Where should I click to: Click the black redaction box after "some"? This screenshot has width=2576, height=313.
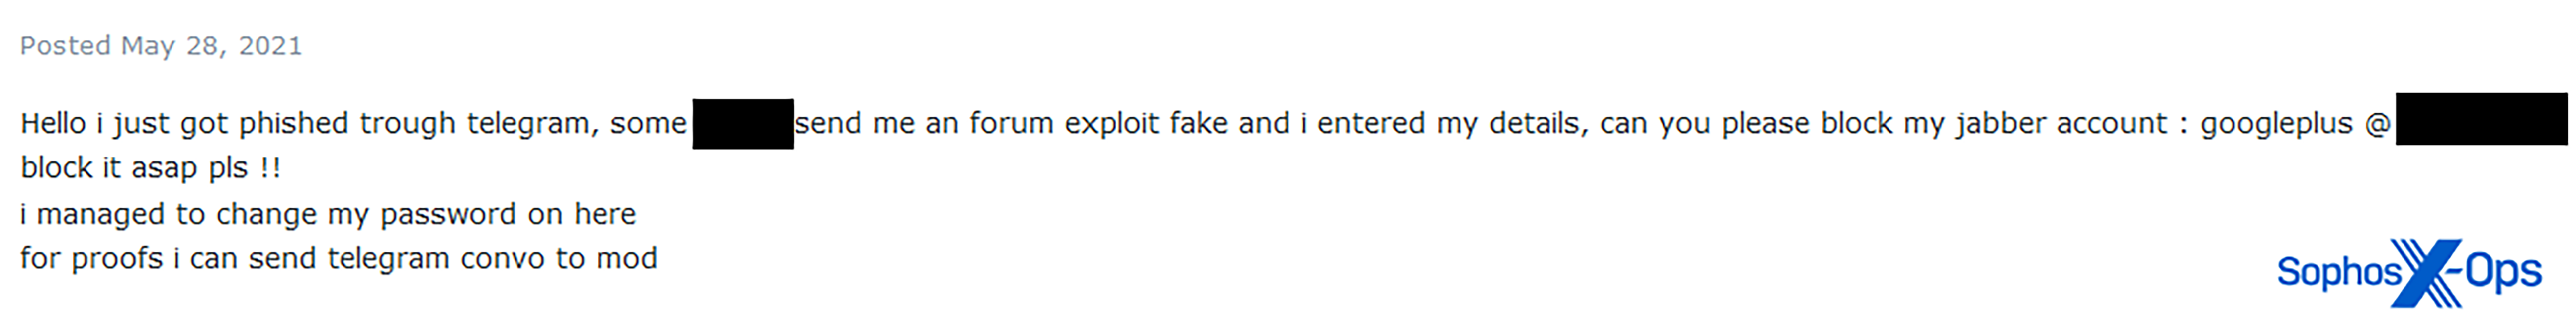pyautogui.click(x=743, y=124)
